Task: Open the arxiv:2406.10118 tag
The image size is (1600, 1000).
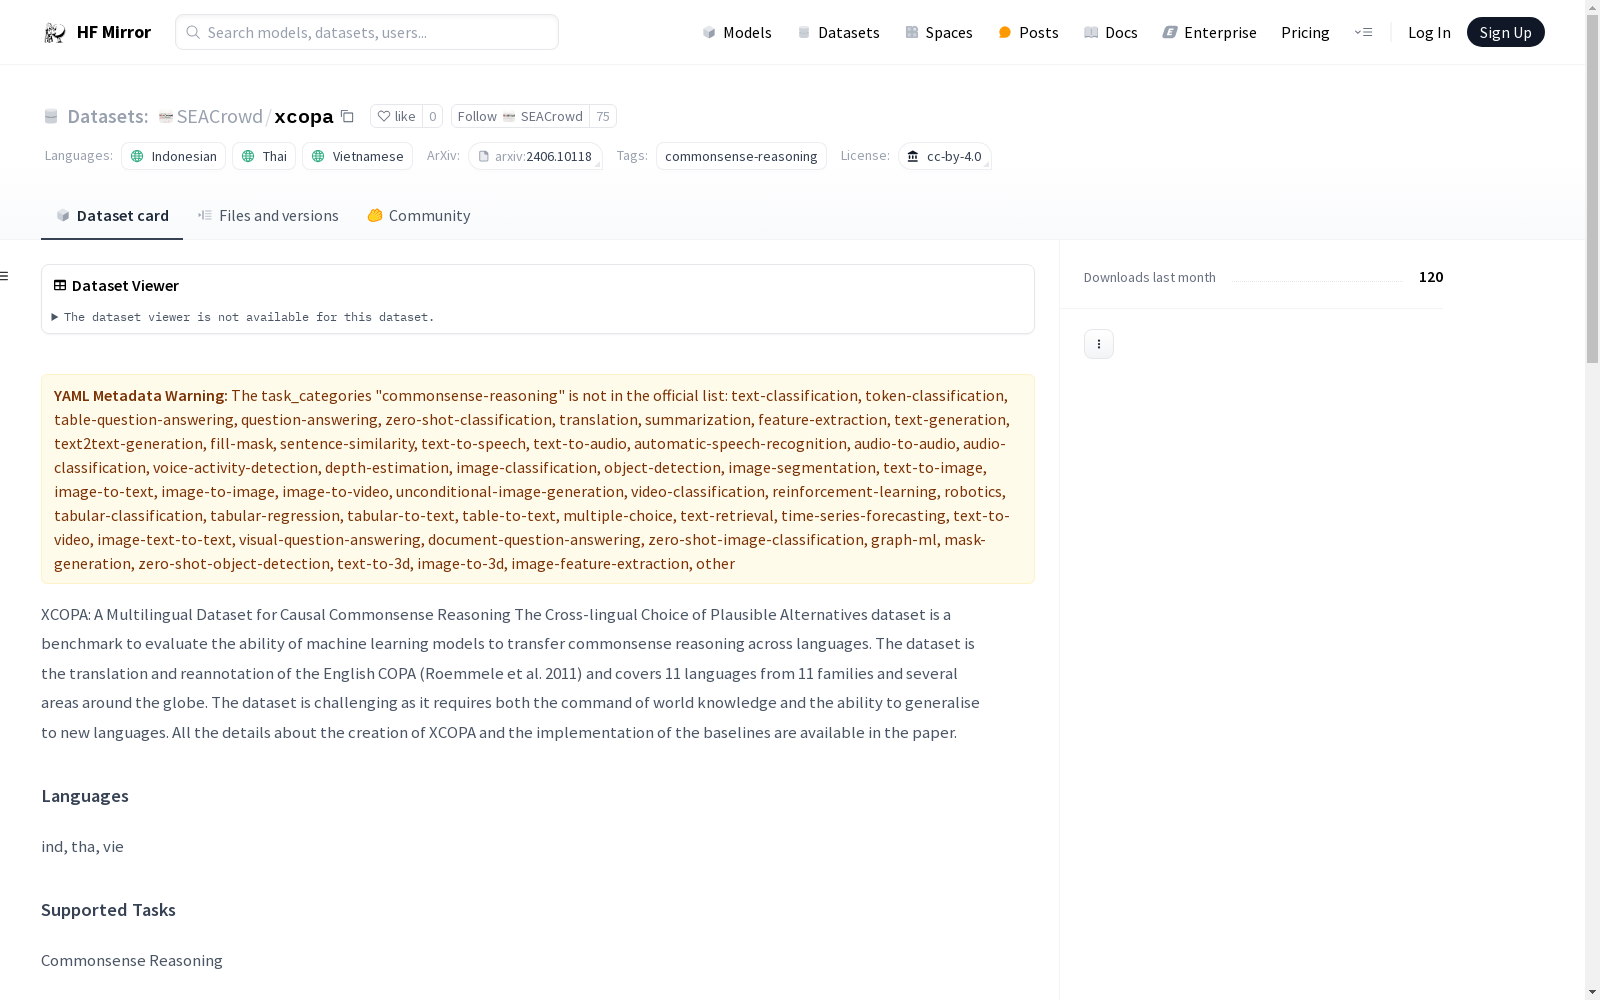Action: tap(535, 156)
